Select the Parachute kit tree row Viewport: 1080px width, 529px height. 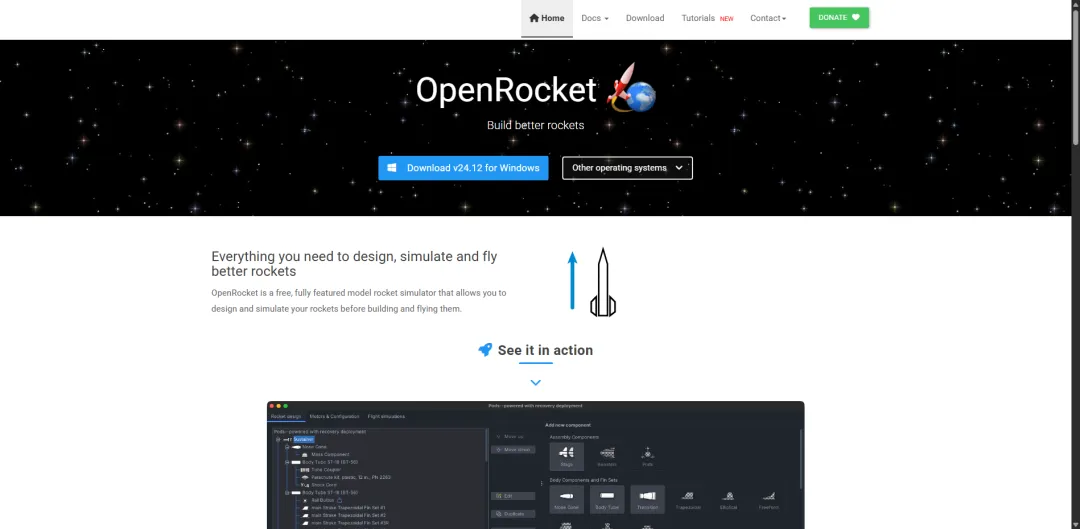coord(351,477)
